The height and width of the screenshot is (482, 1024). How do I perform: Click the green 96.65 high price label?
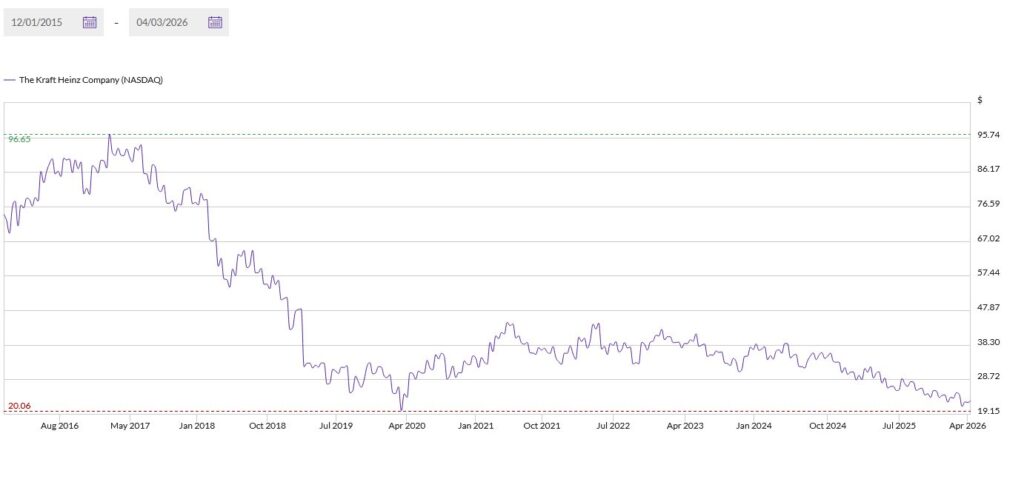point(19,140)
